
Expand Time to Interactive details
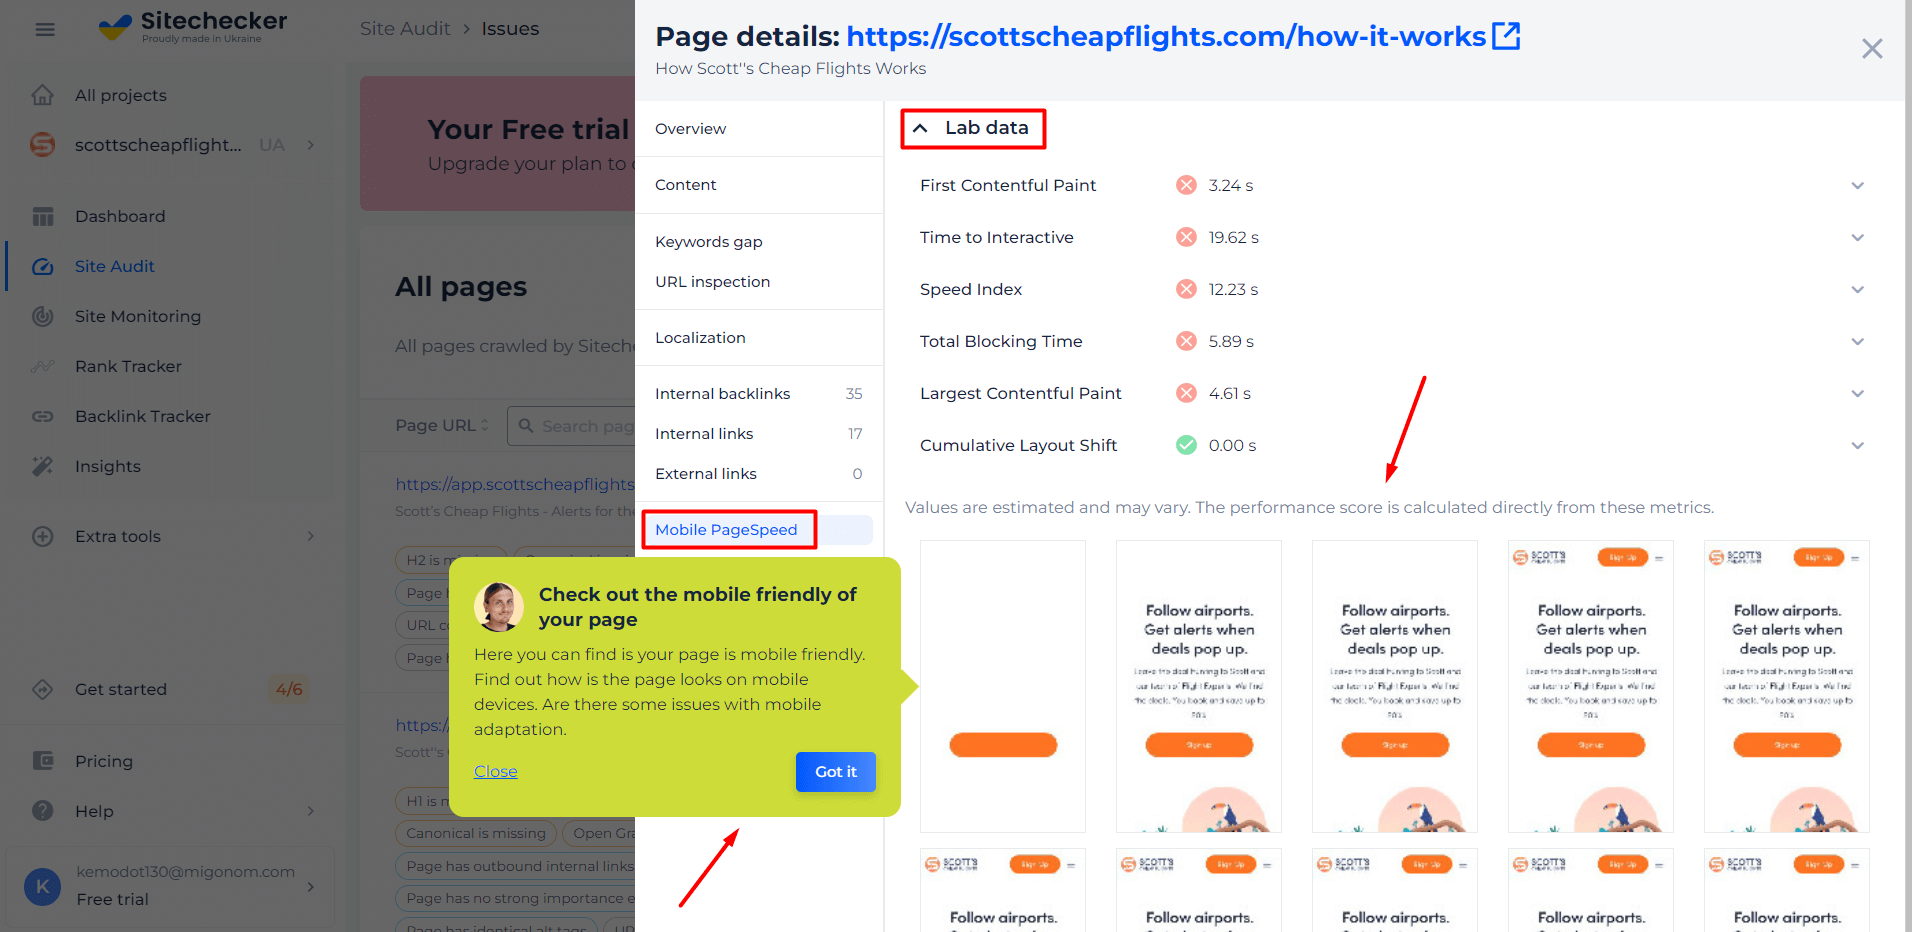1857,237
